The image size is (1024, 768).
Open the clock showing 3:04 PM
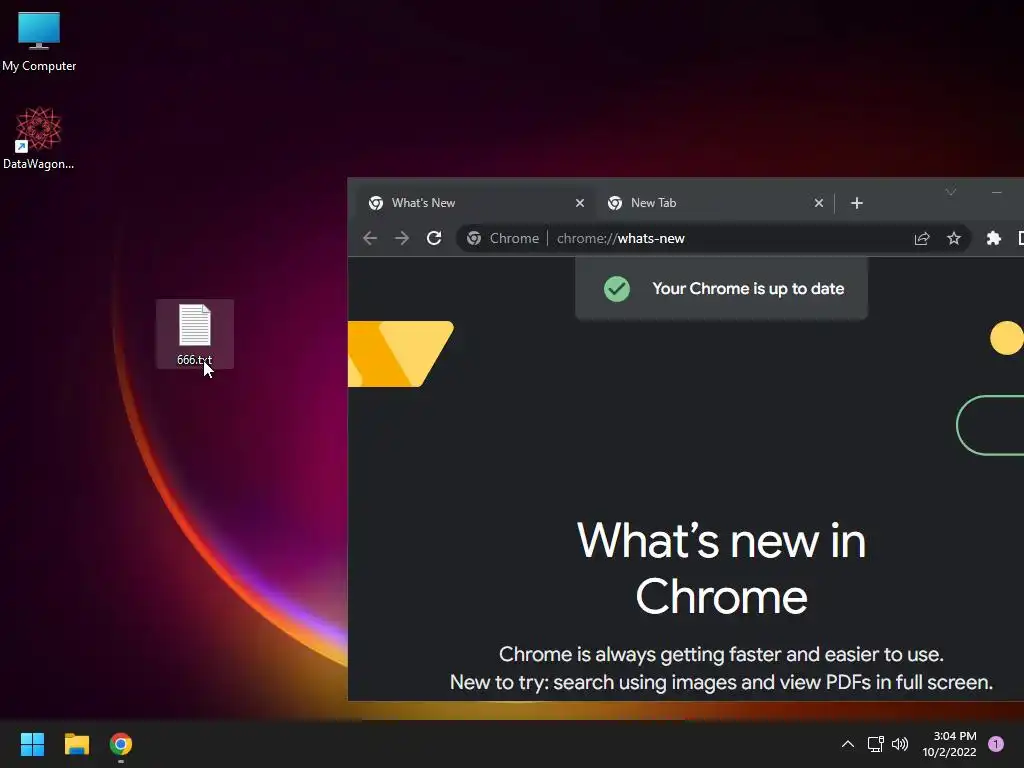[x=950, y=744]
